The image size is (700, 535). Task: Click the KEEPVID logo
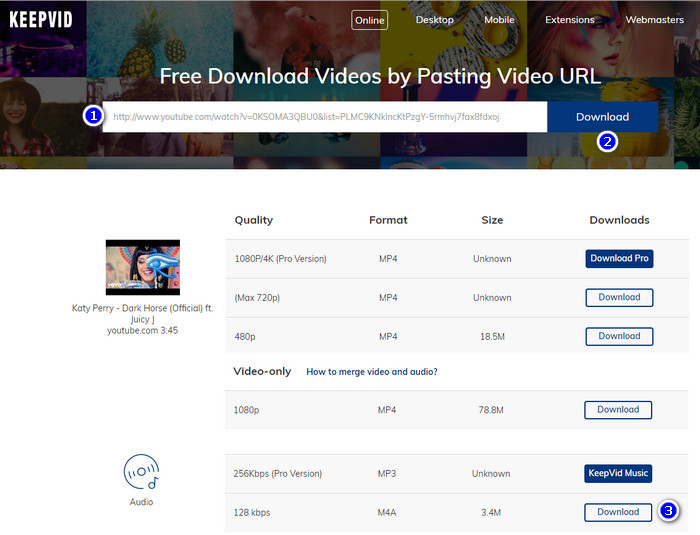click(41, 20)
